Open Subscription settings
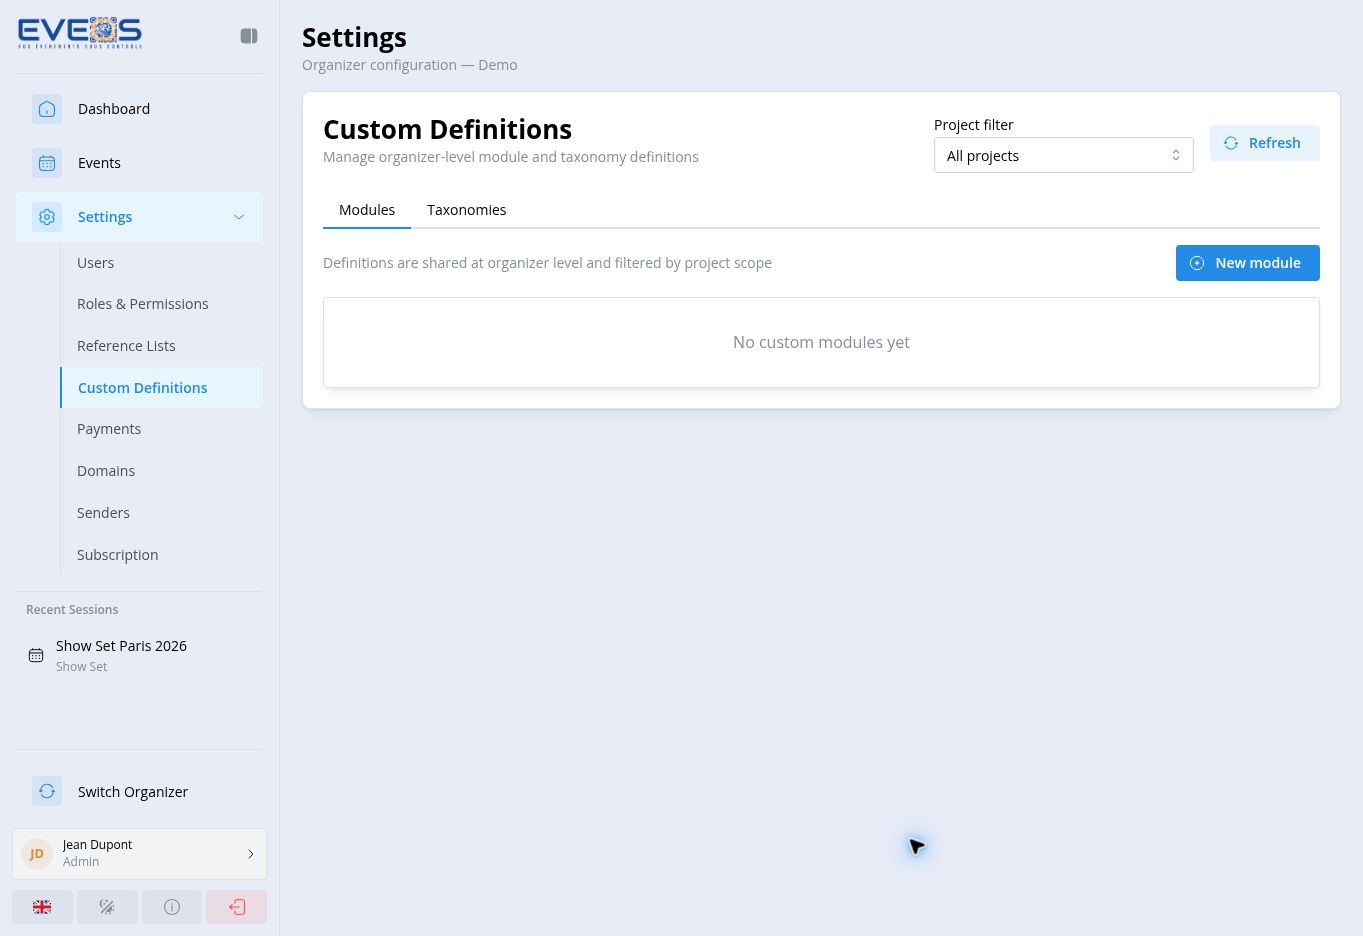The width and height of the screenshot is (1363, 936). click(161, 555)
